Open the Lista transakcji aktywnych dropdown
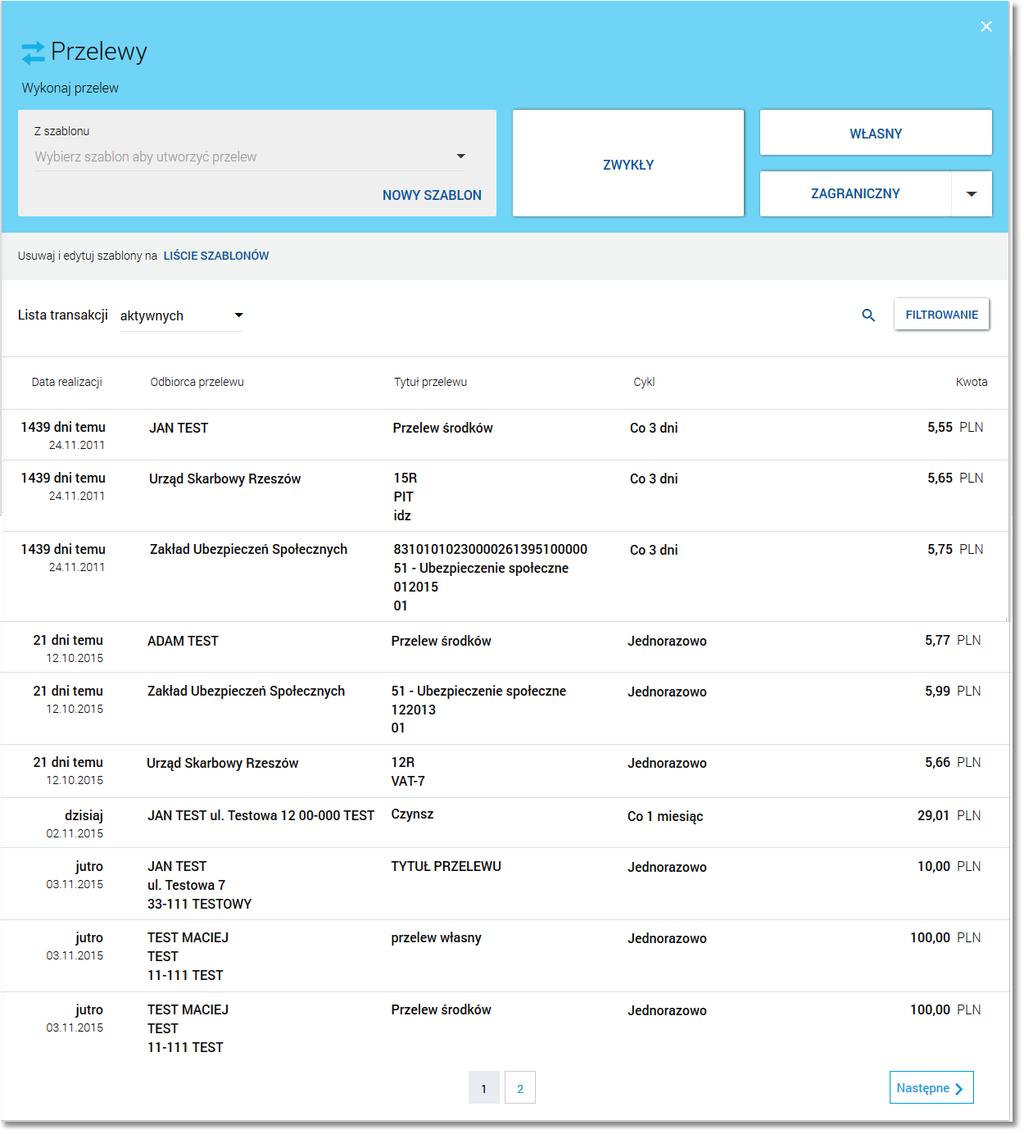This screenshot has width=1024, height=1134. coord(182,316)
